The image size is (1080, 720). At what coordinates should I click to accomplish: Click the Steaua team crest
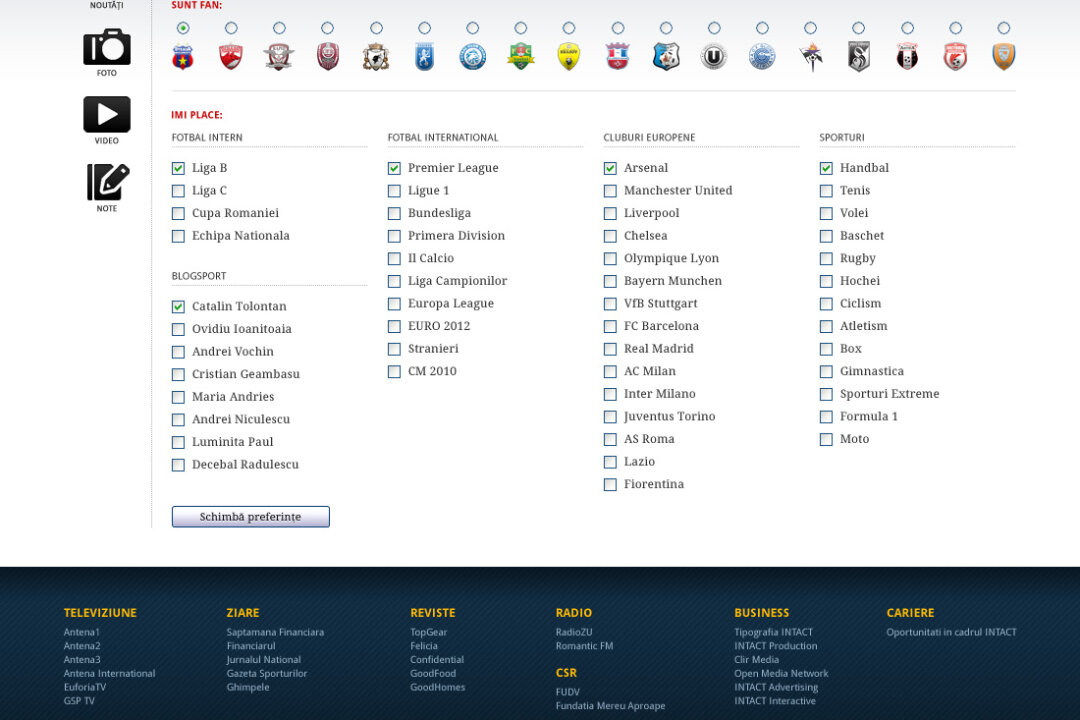182,57
